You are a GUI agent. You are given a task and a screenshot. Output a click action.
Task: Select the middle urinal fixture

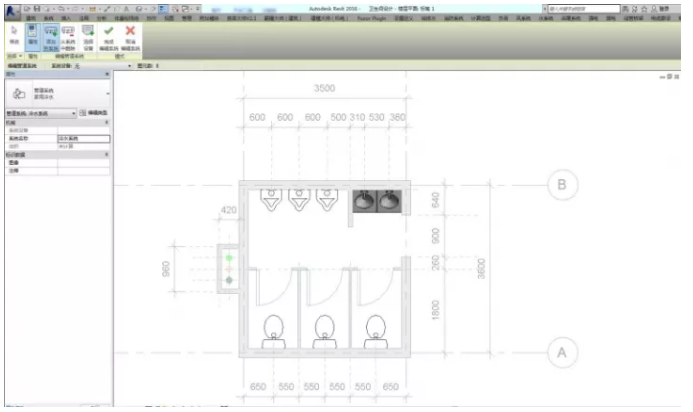pyautogui.click(x=299, y=199)
